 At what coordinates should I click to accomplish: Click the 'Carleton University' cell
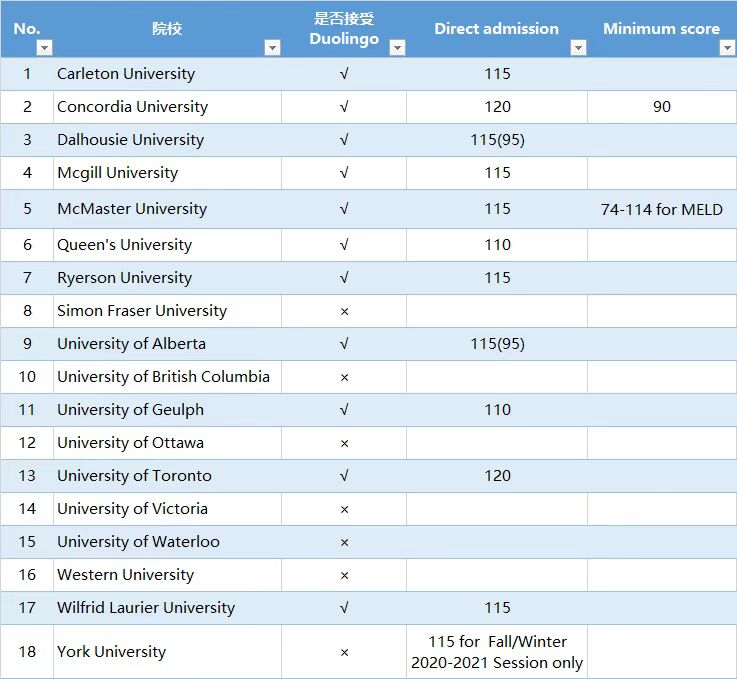167,74
